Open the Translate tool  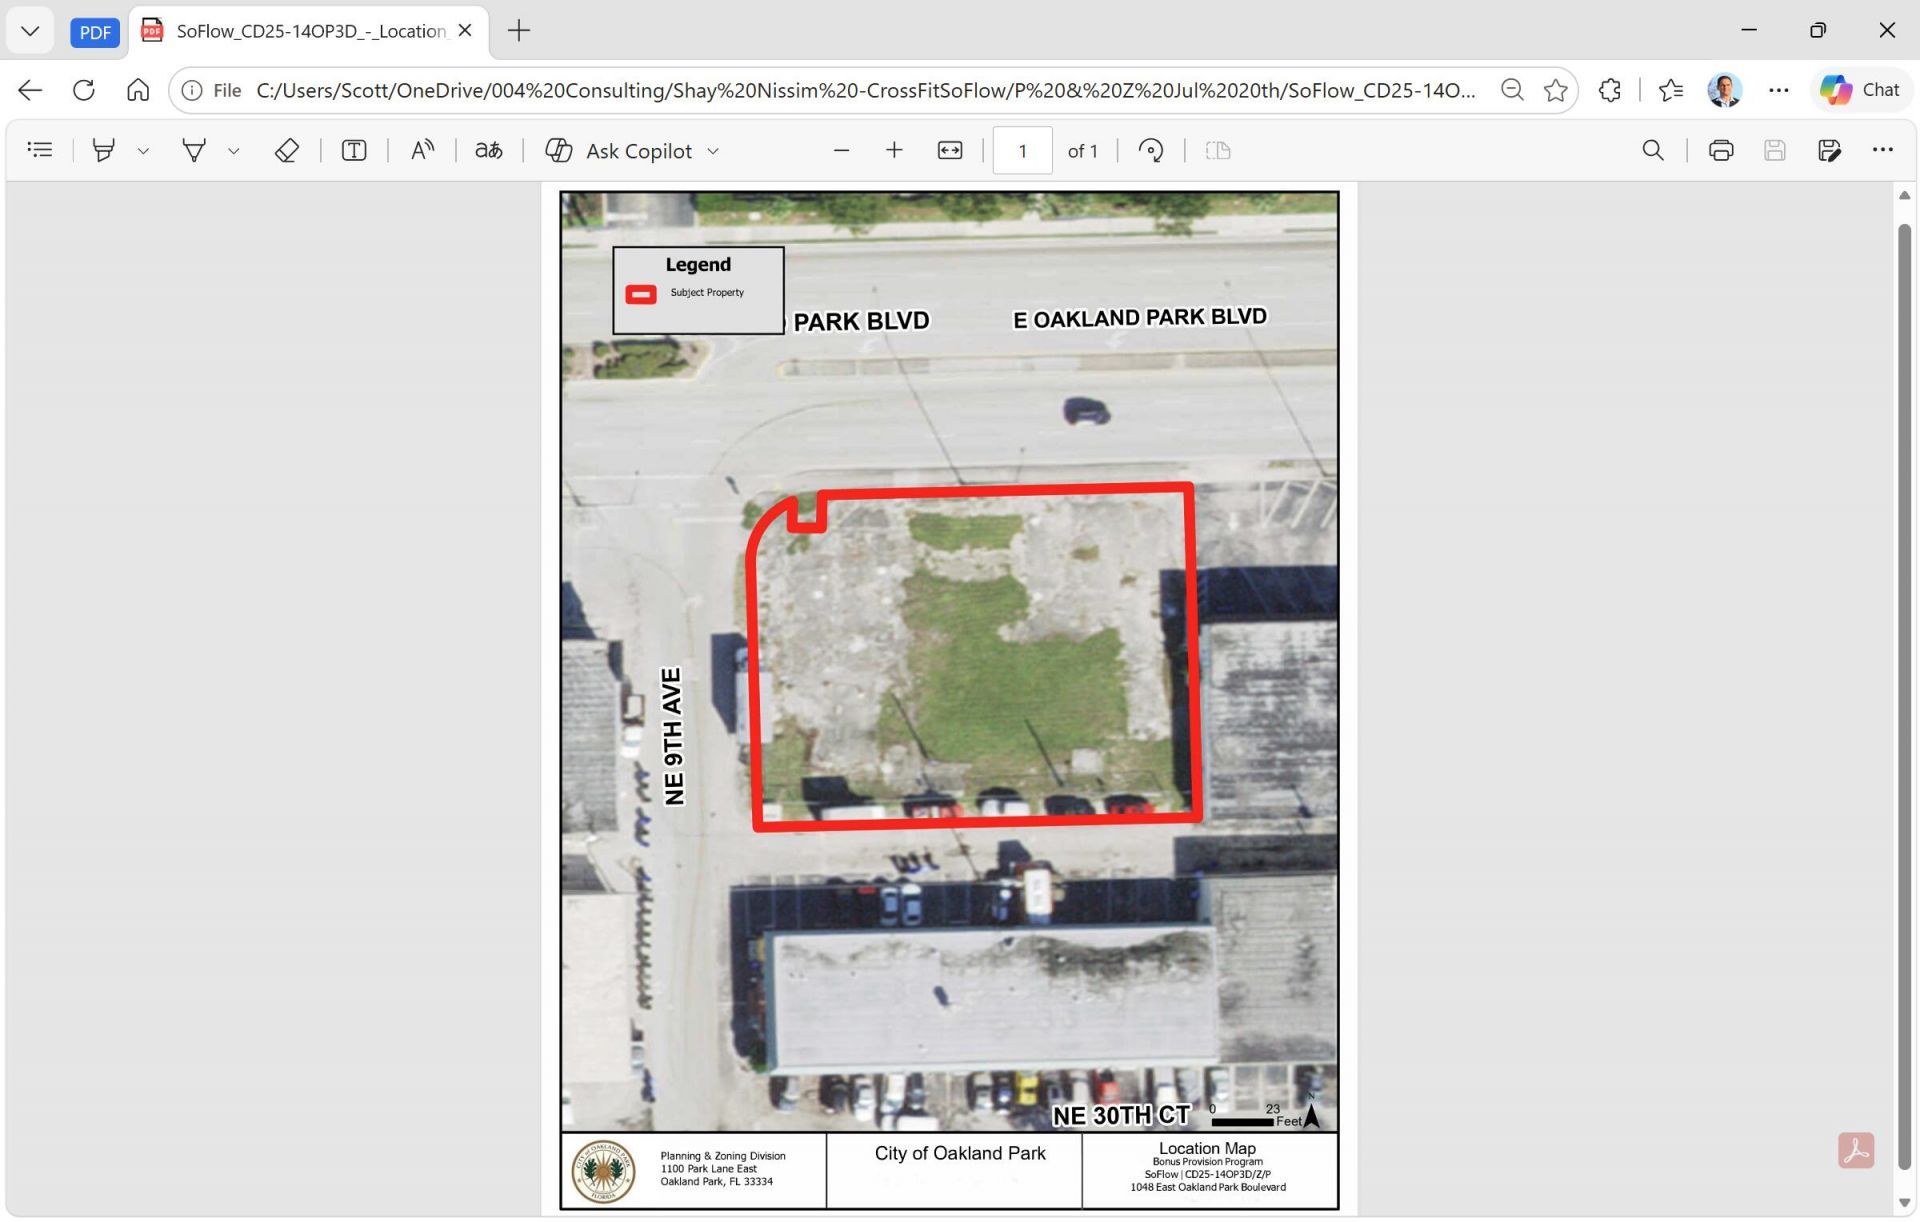(x=489, y=150)
